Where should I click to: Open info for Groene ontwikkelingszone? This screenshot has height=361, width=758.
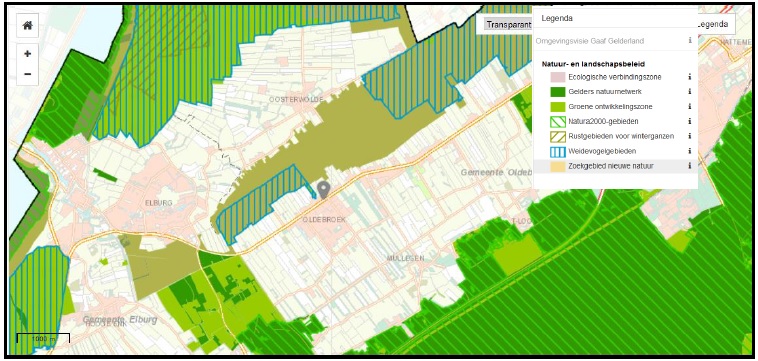tap(690, 106)
